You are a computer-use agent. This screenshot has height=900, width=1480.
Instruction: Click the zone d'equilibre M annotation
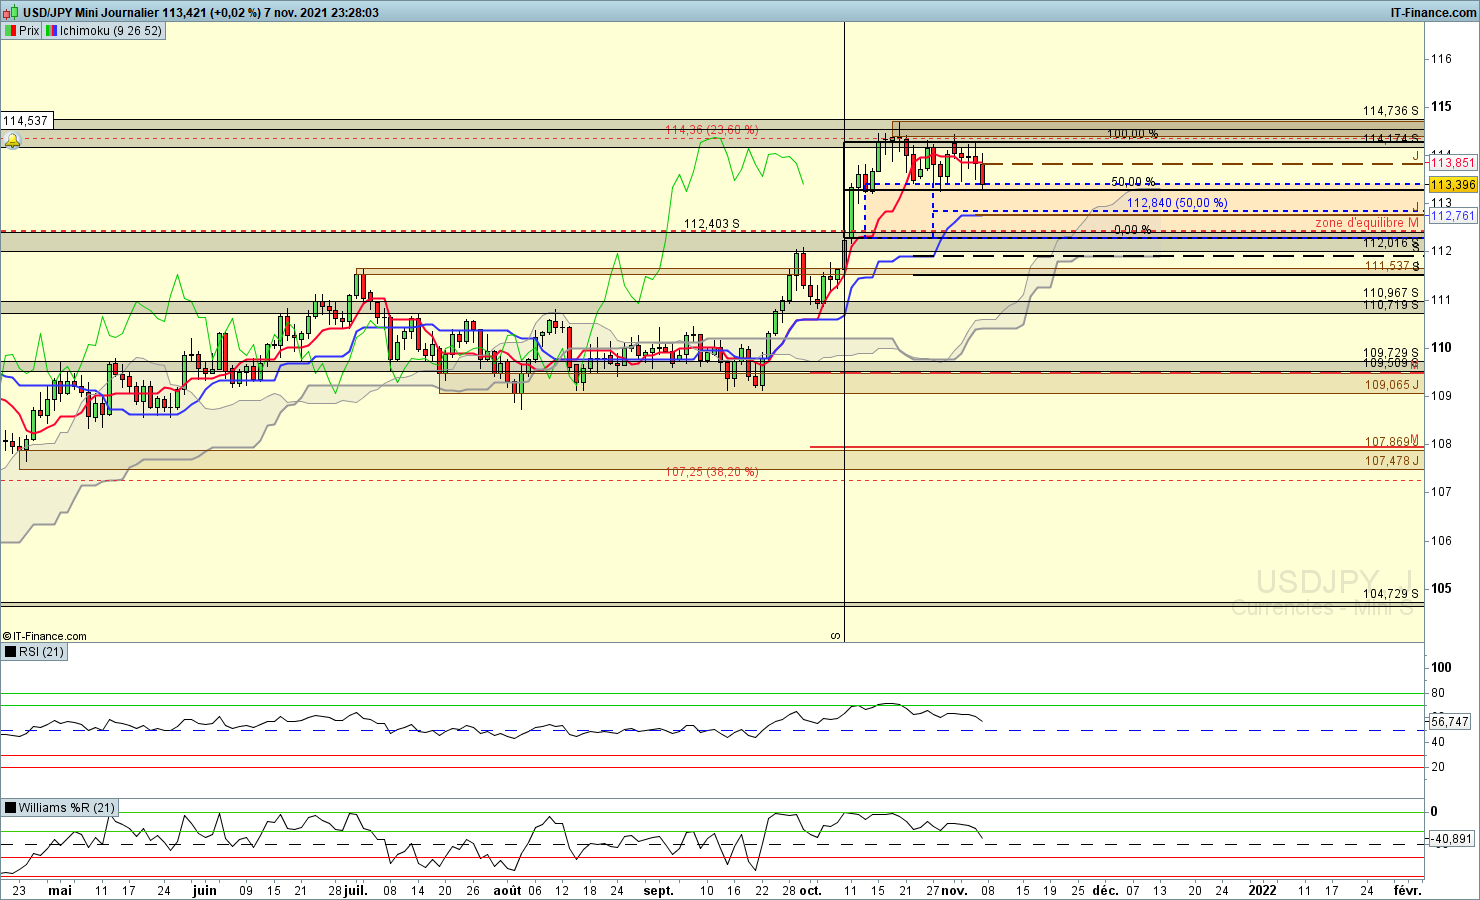click(1367, 223)
